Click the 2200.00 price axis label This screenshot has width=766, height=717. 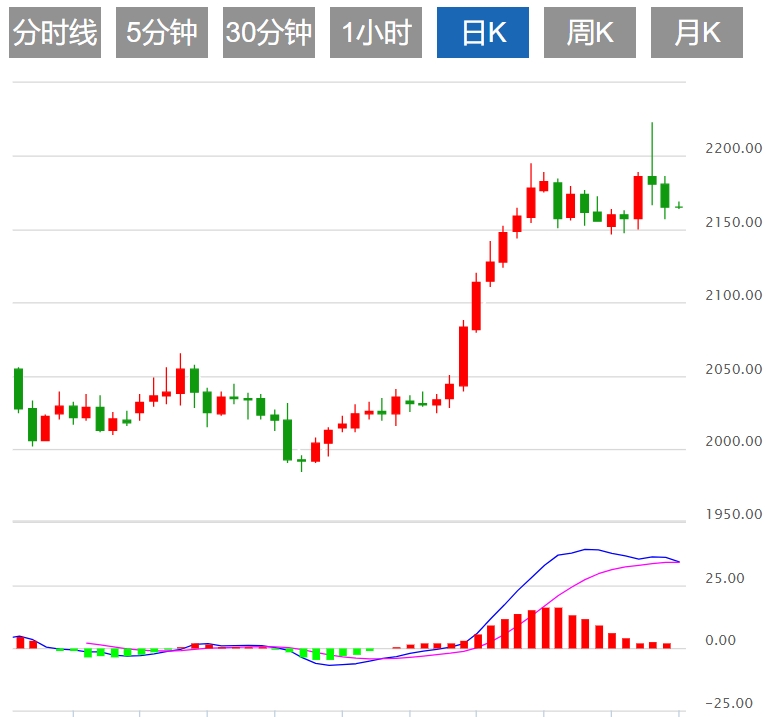[x=732, y=149]
